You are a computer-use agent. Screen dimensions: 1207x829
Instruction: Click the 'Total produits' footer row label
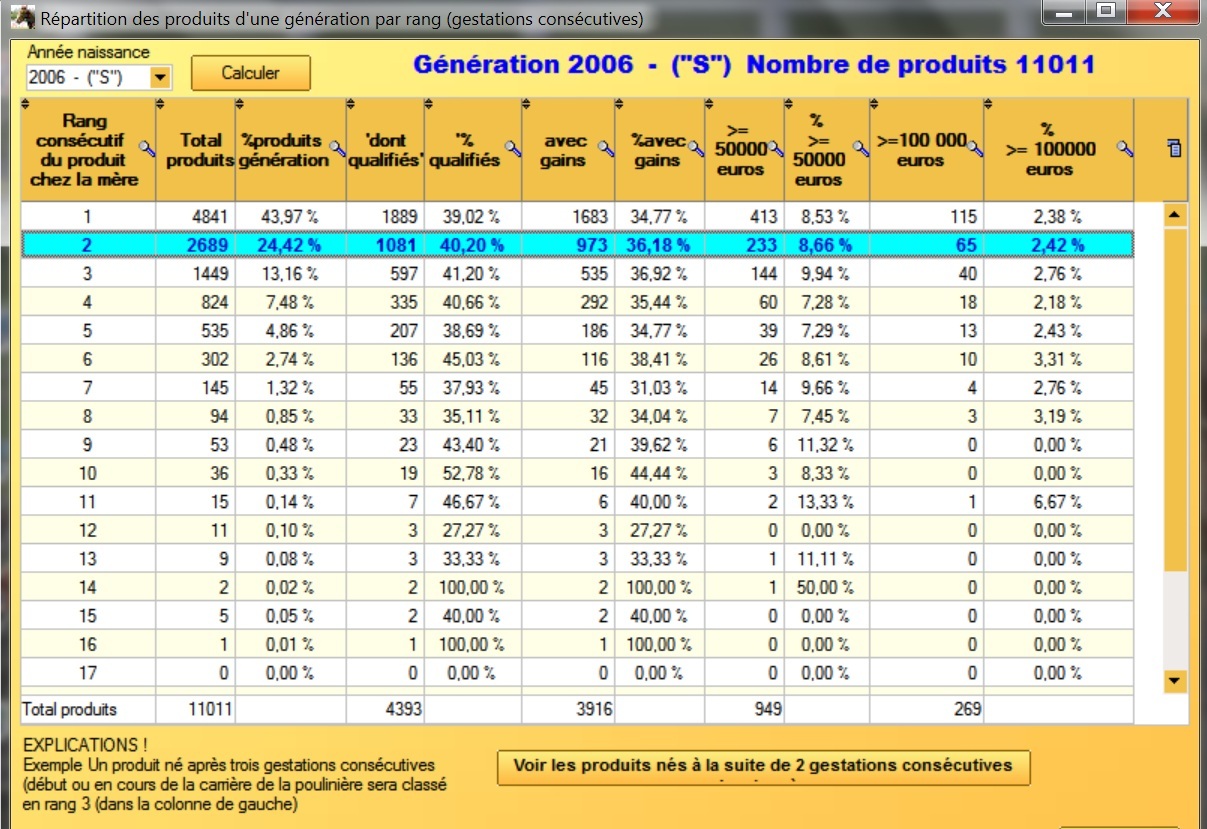click(x=70, y=710)
